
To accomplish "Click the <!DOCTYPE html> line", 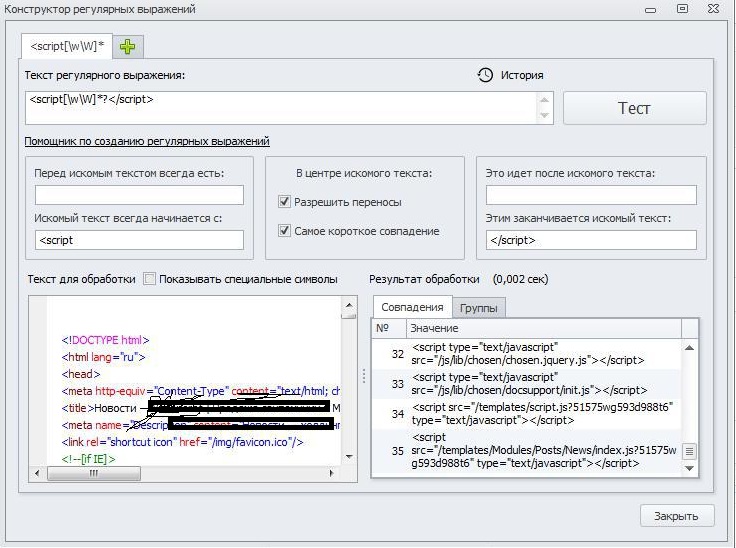I will 105,340.
